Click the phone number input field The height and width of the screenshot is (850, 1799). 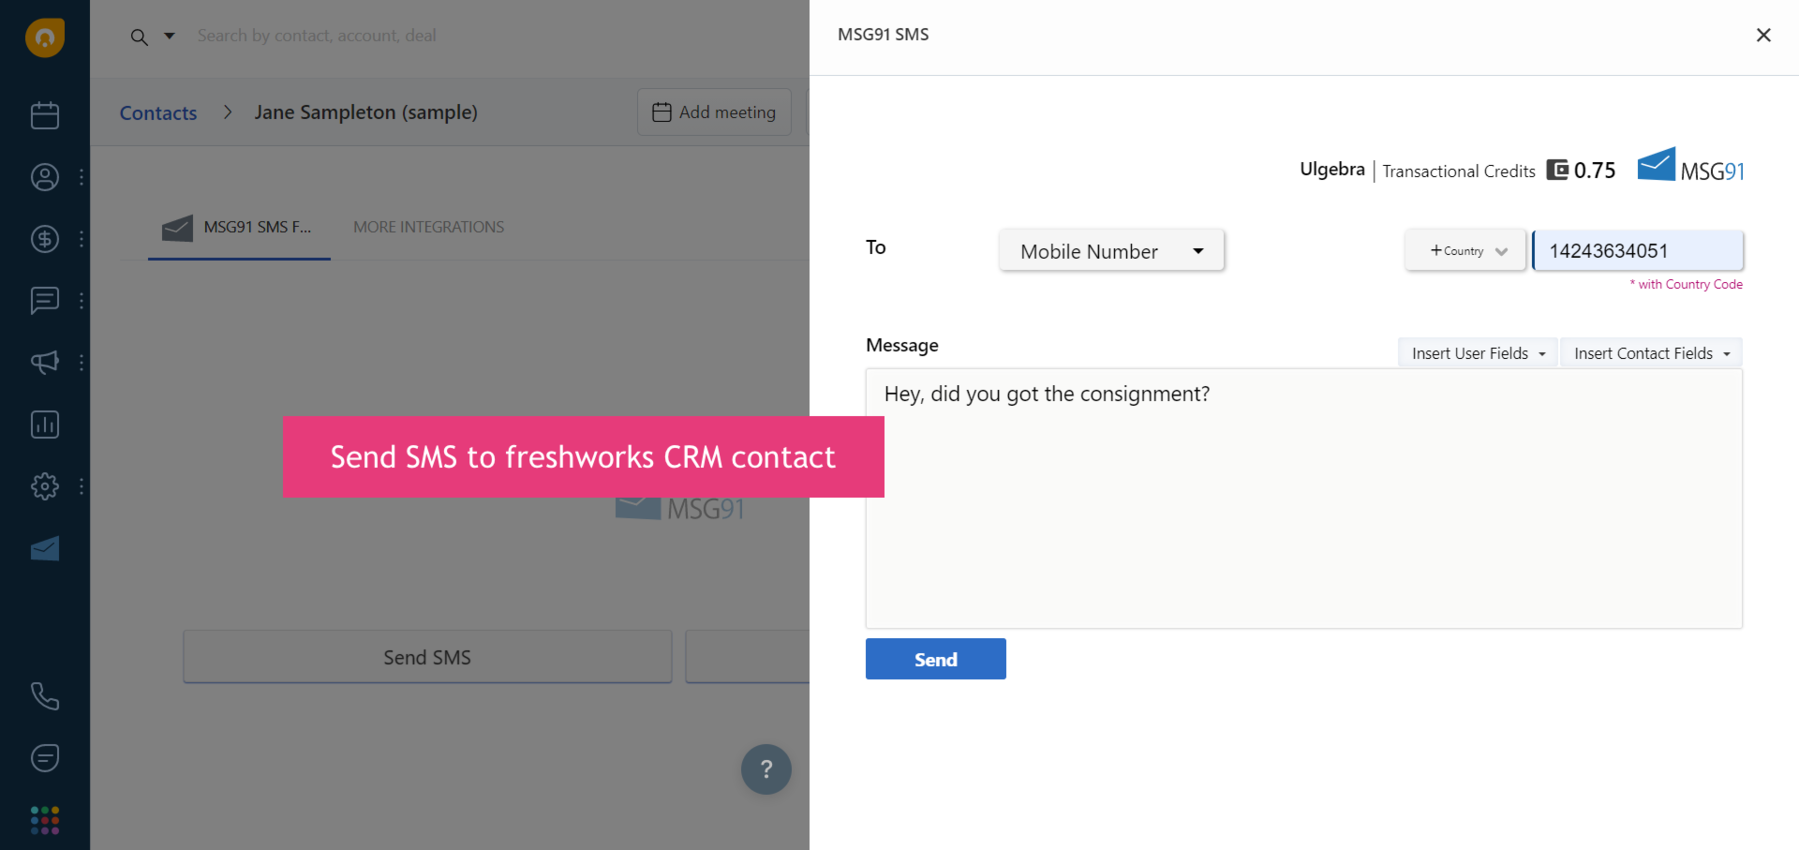click(1638, 251)
